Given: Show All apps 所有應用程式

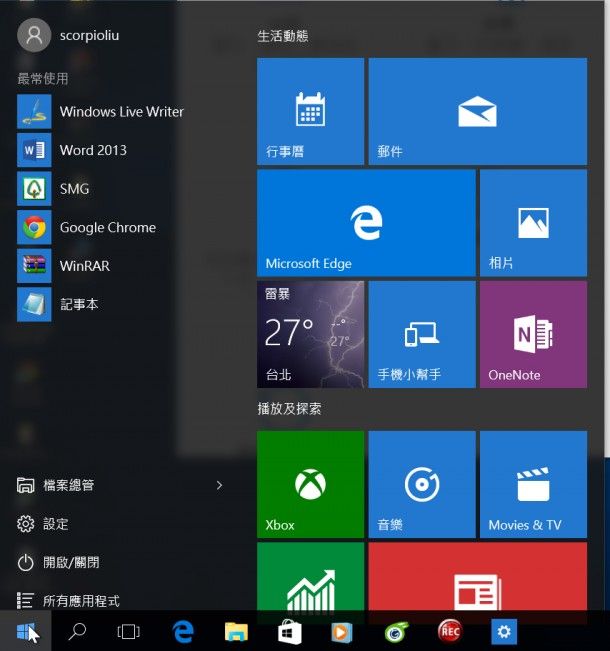Looking at the screenshot, I should pos(69,600).
